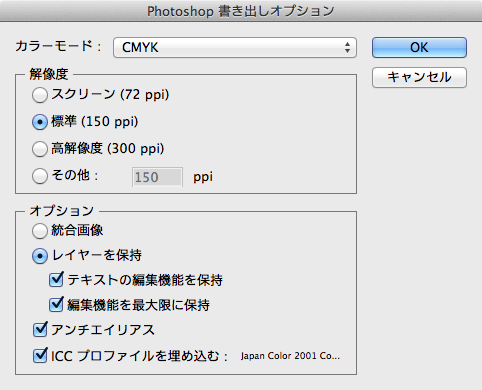The image size is (482, 390).
Task: Select the その他 custom resolution option
Action: click(40, 176)
